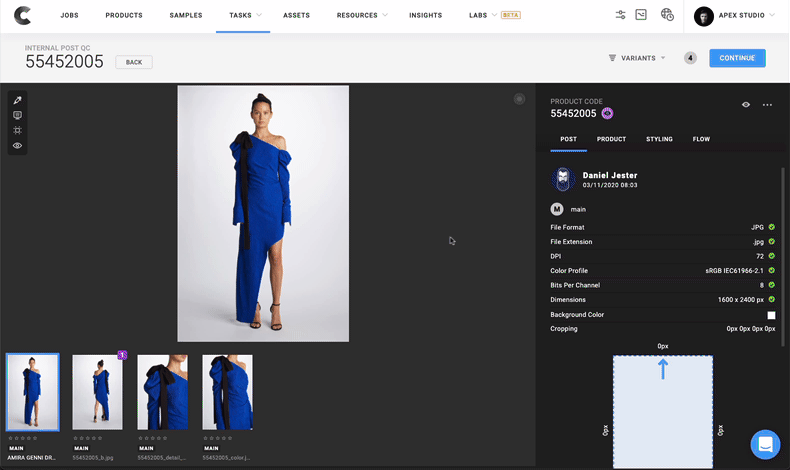This screenshot has height=470, width=790.
Task: Open the filter sliders icon in header
Action: coord(620,15)
